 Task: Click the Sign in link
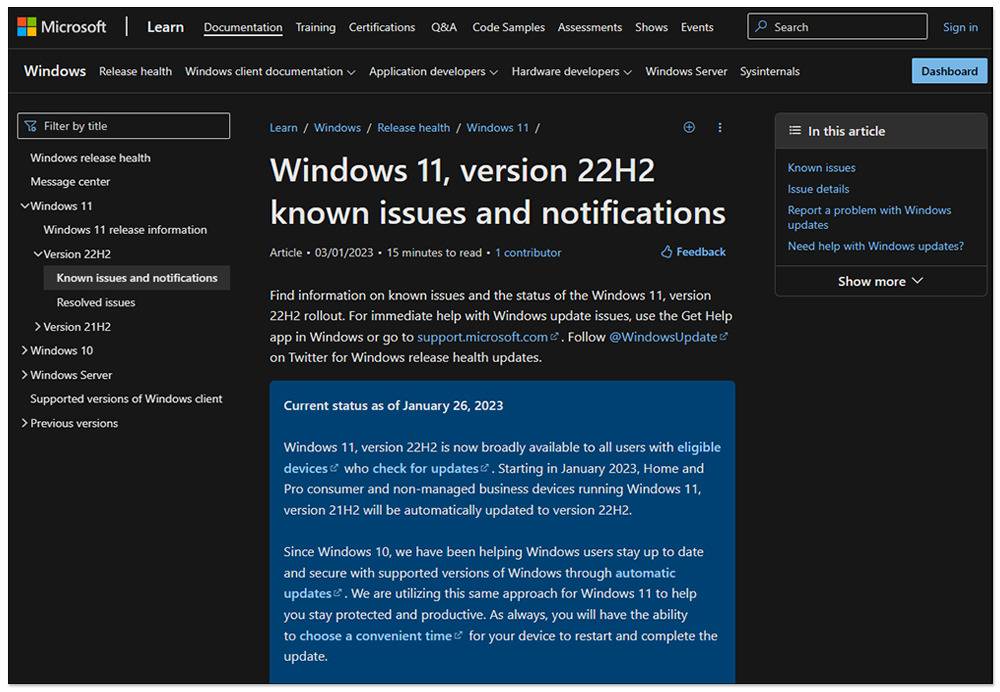pyautogui.click(x=960, y=27)
